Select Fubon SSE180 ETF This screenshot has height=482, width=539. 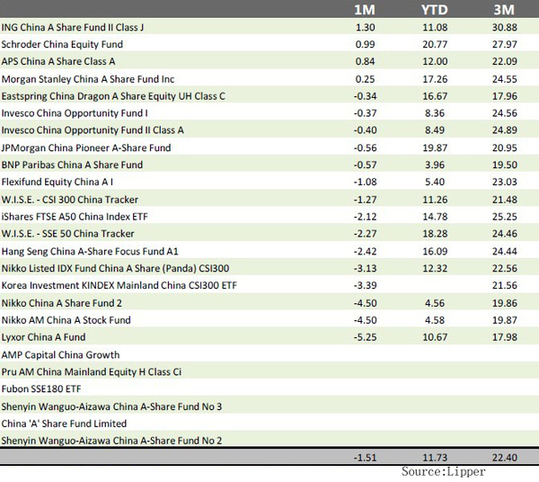click(x=41, y=389)
